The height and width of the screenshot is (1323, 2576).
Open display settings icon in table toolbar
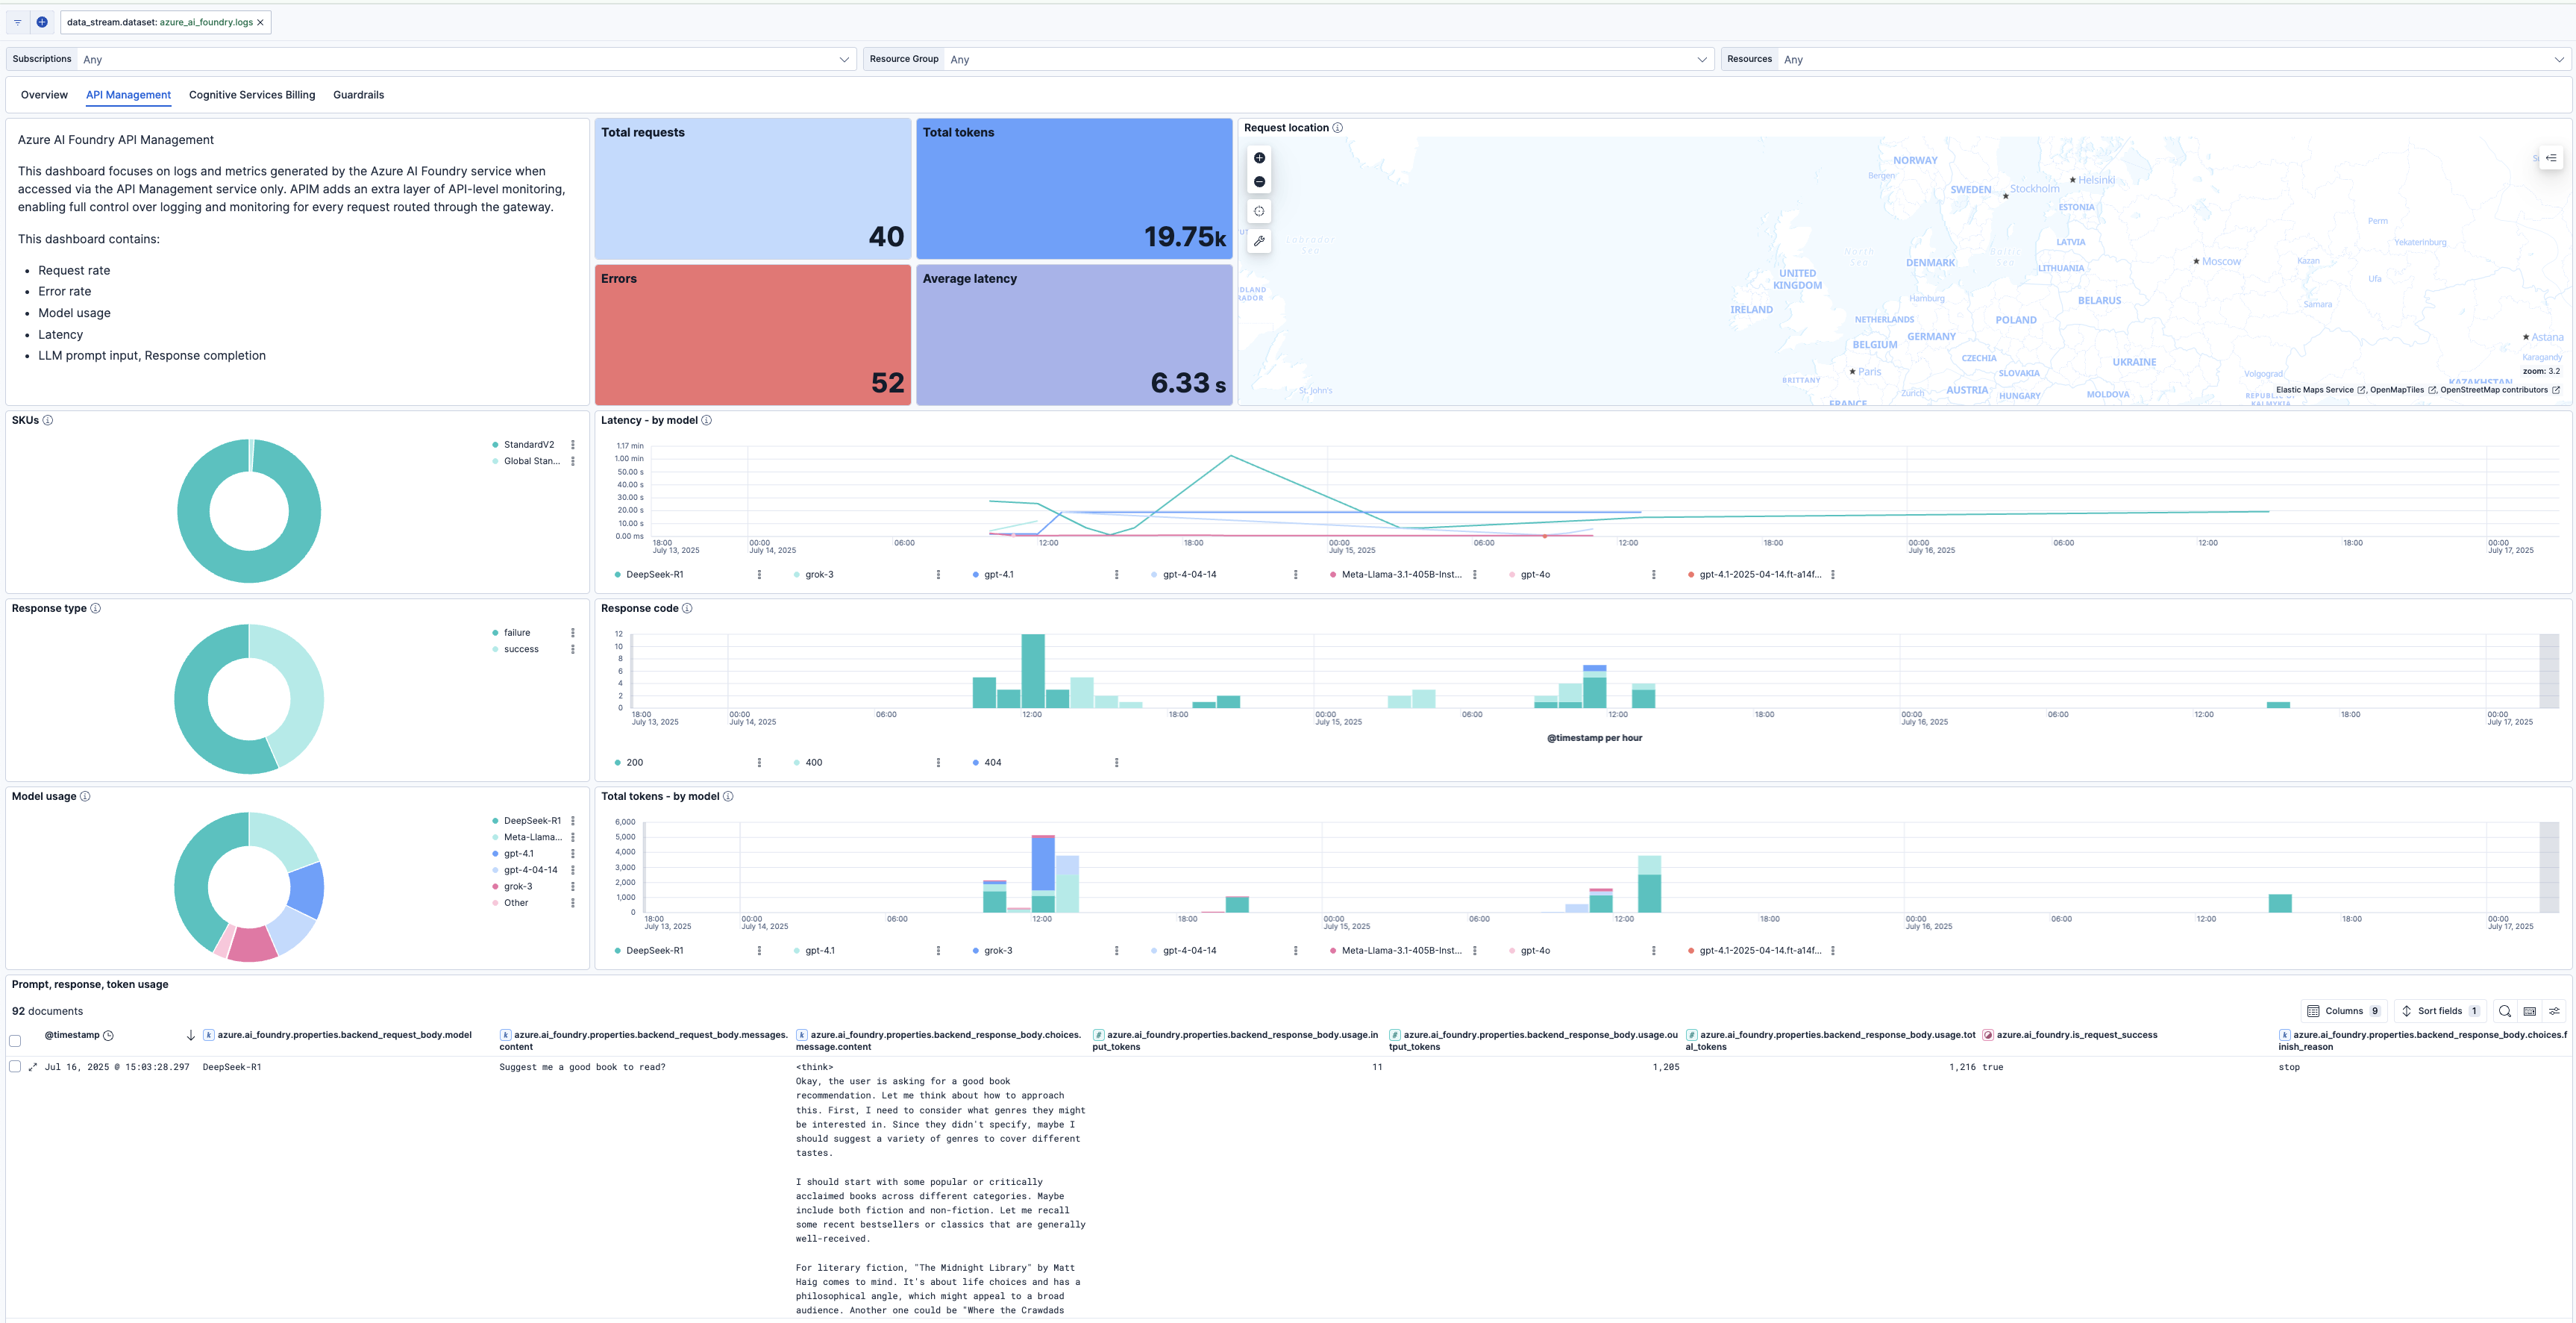coord(2554,1011)
